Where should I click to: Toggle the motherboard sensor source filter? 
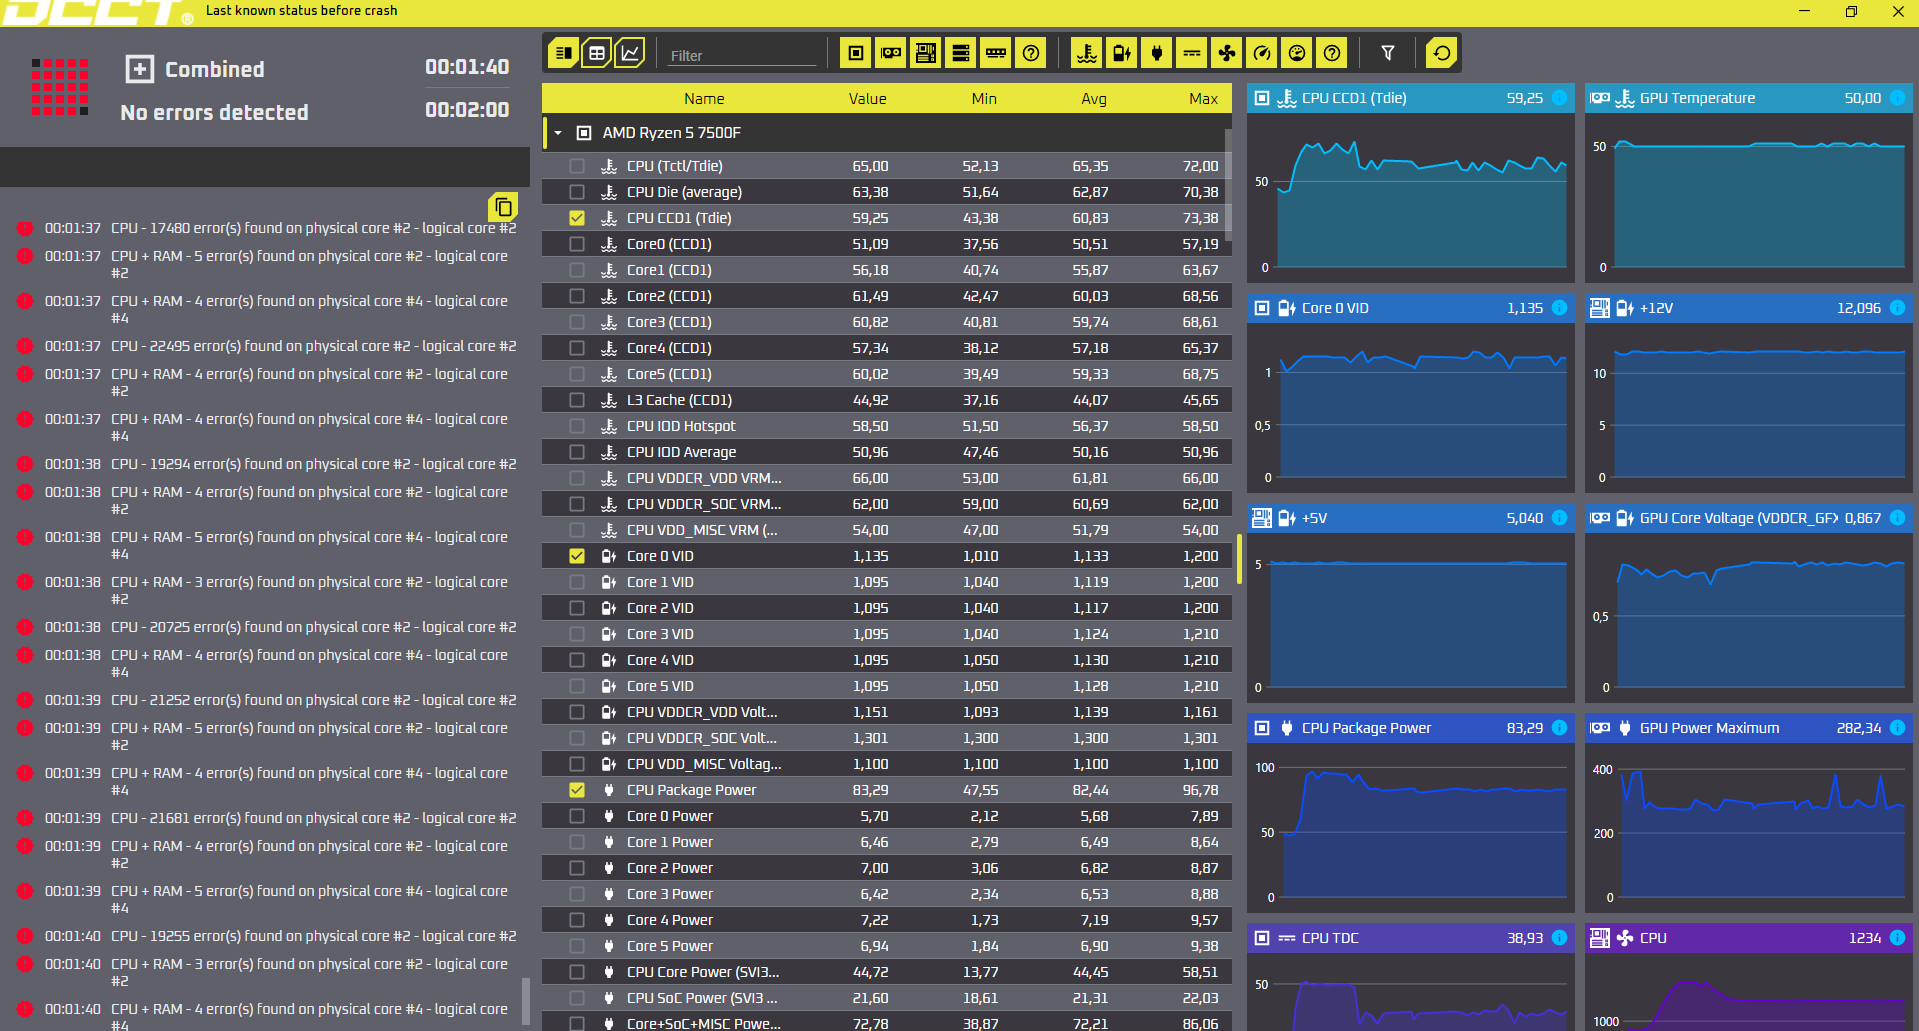(926, 53)
